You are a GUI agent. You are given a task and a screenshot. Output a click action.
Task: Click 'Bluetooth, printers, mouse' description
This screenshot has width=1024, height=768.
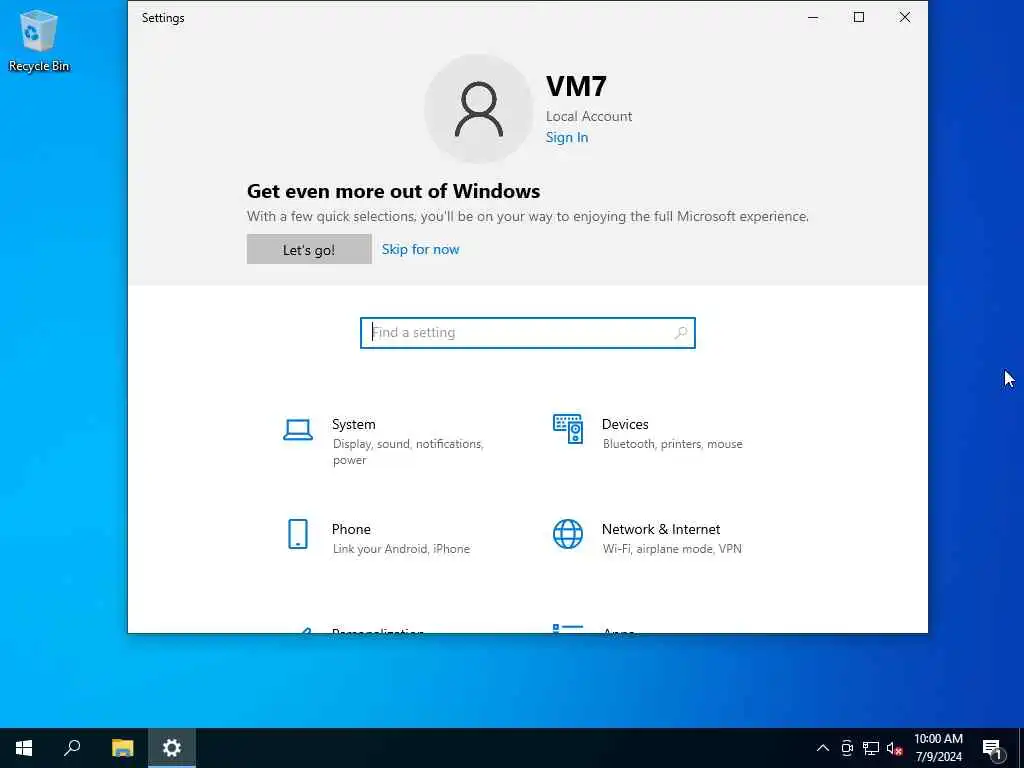(673, 444)
